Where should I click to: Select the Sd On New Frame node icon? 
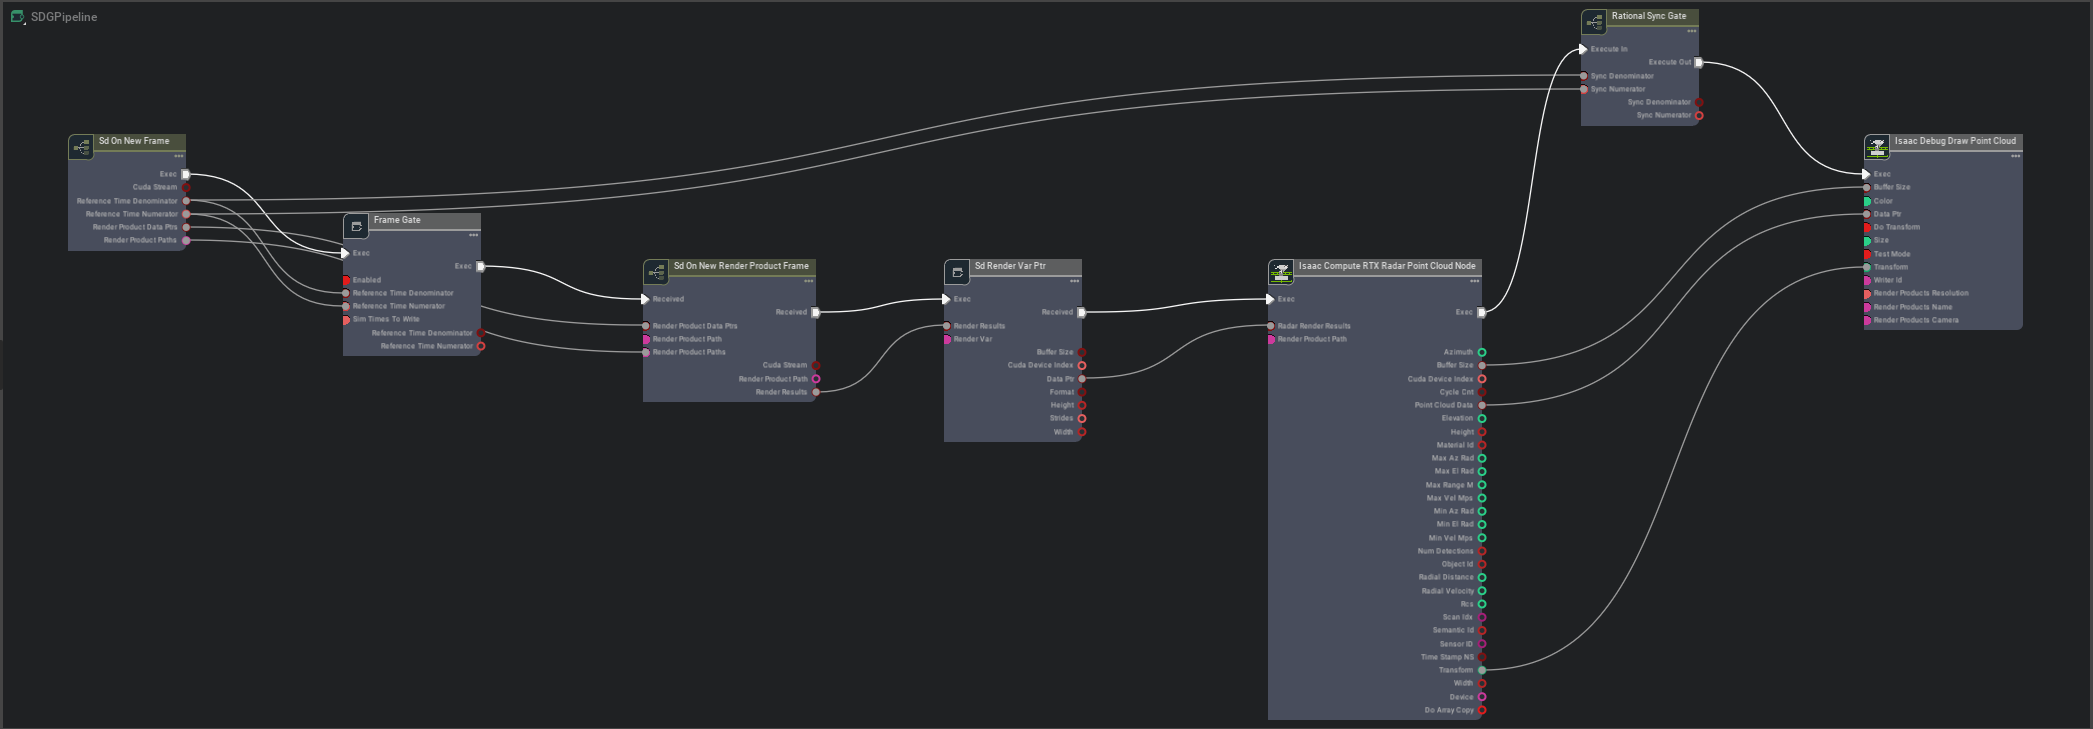82,147
